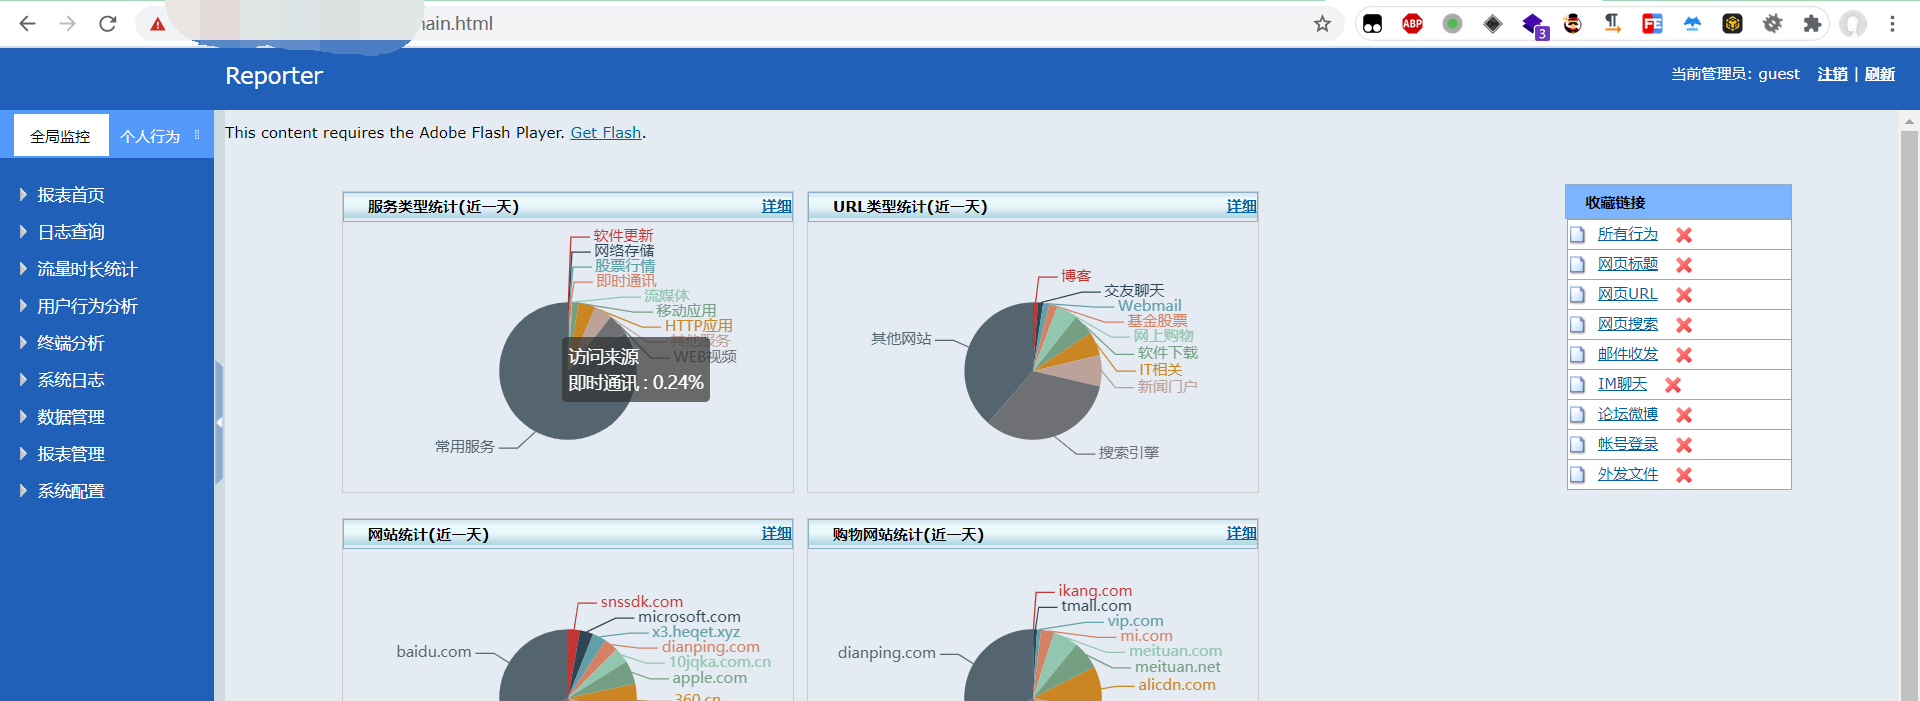The width and height of the screenshot is (1920, 701).
Task: Switch to the 个人行为 tab
Action: point(150,136)
